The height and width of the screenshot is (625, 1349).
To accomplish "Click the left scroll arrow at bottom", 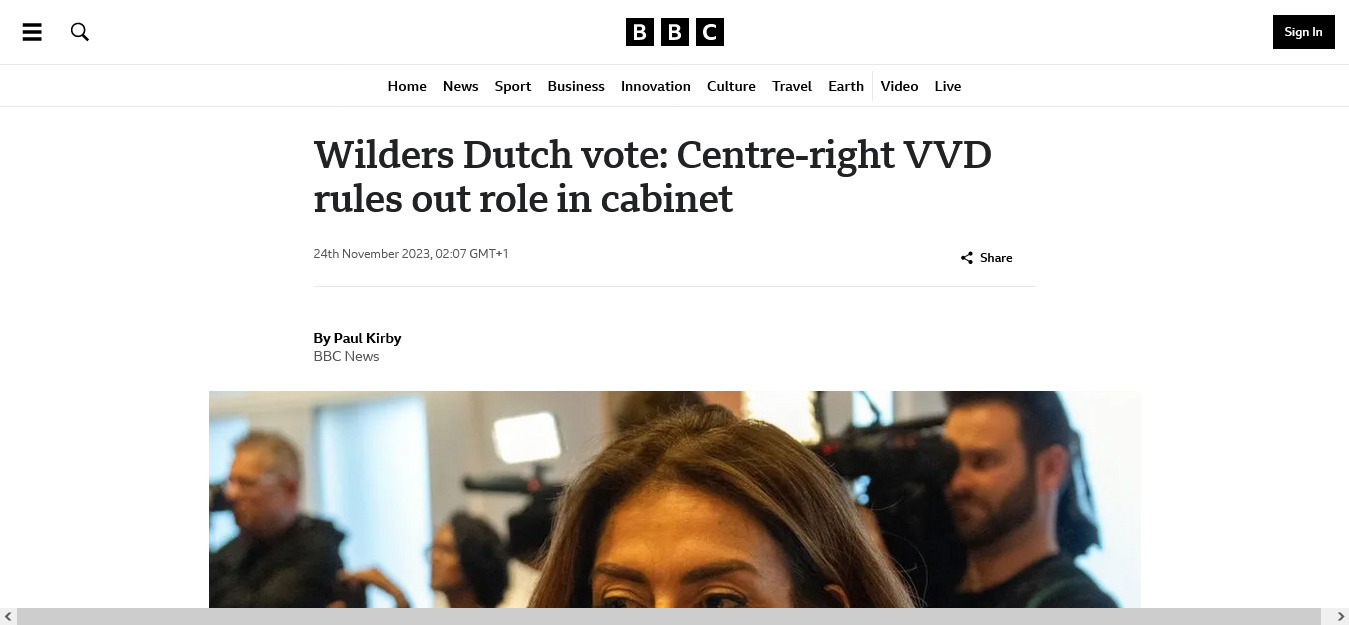I will click(8, 616).
